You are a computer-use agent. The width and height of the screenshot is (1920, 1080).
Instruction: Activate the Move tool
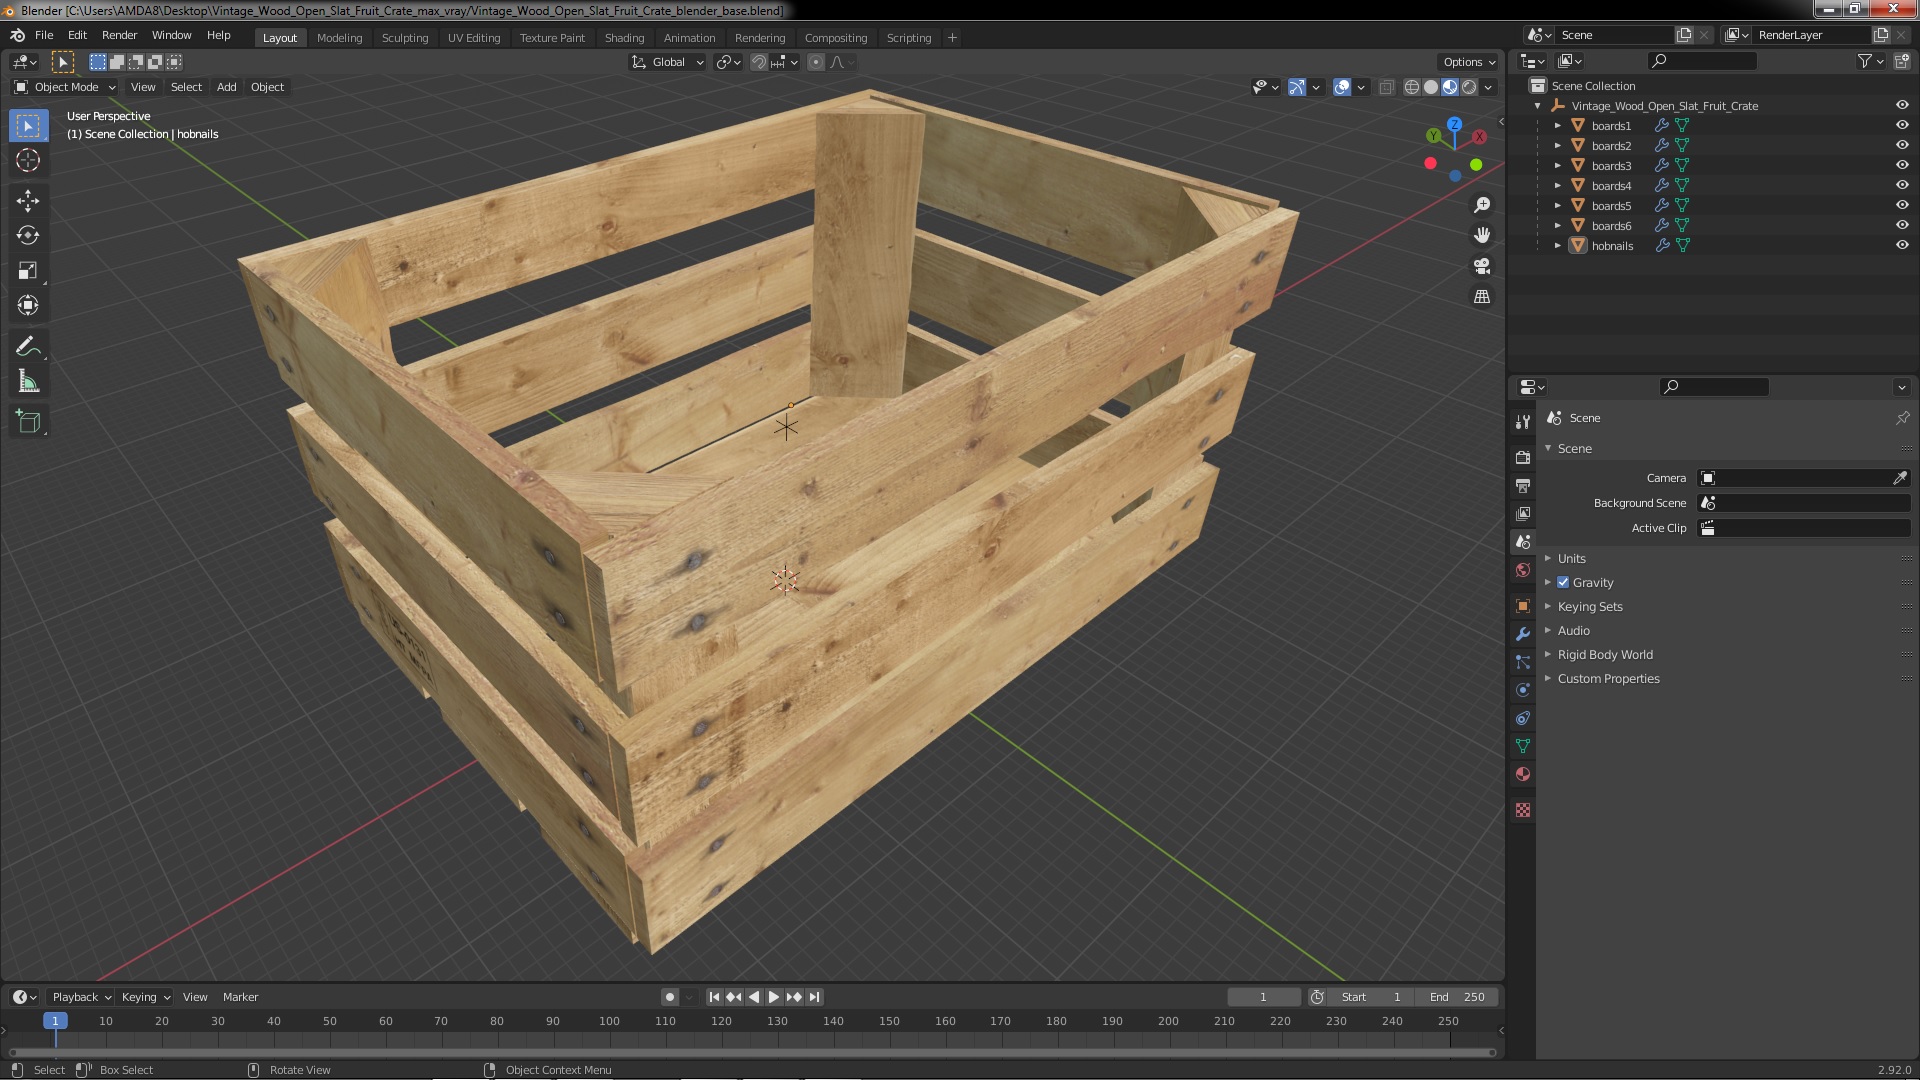pyautogui.click(x=28, y=201)
